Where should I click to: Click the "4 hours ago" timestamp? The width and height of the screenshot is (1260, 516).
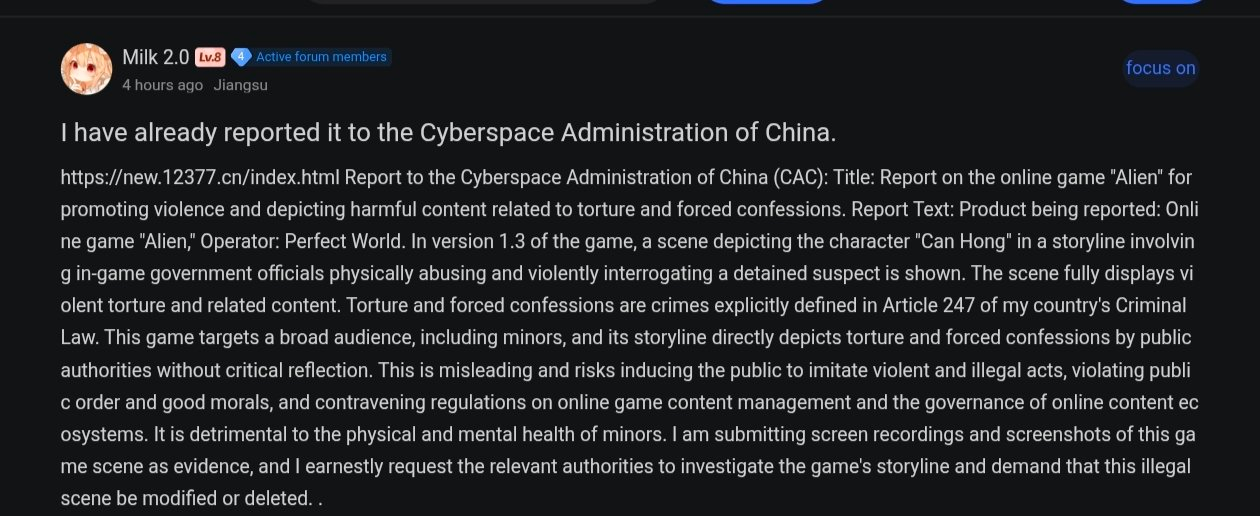tap(162, 85)
